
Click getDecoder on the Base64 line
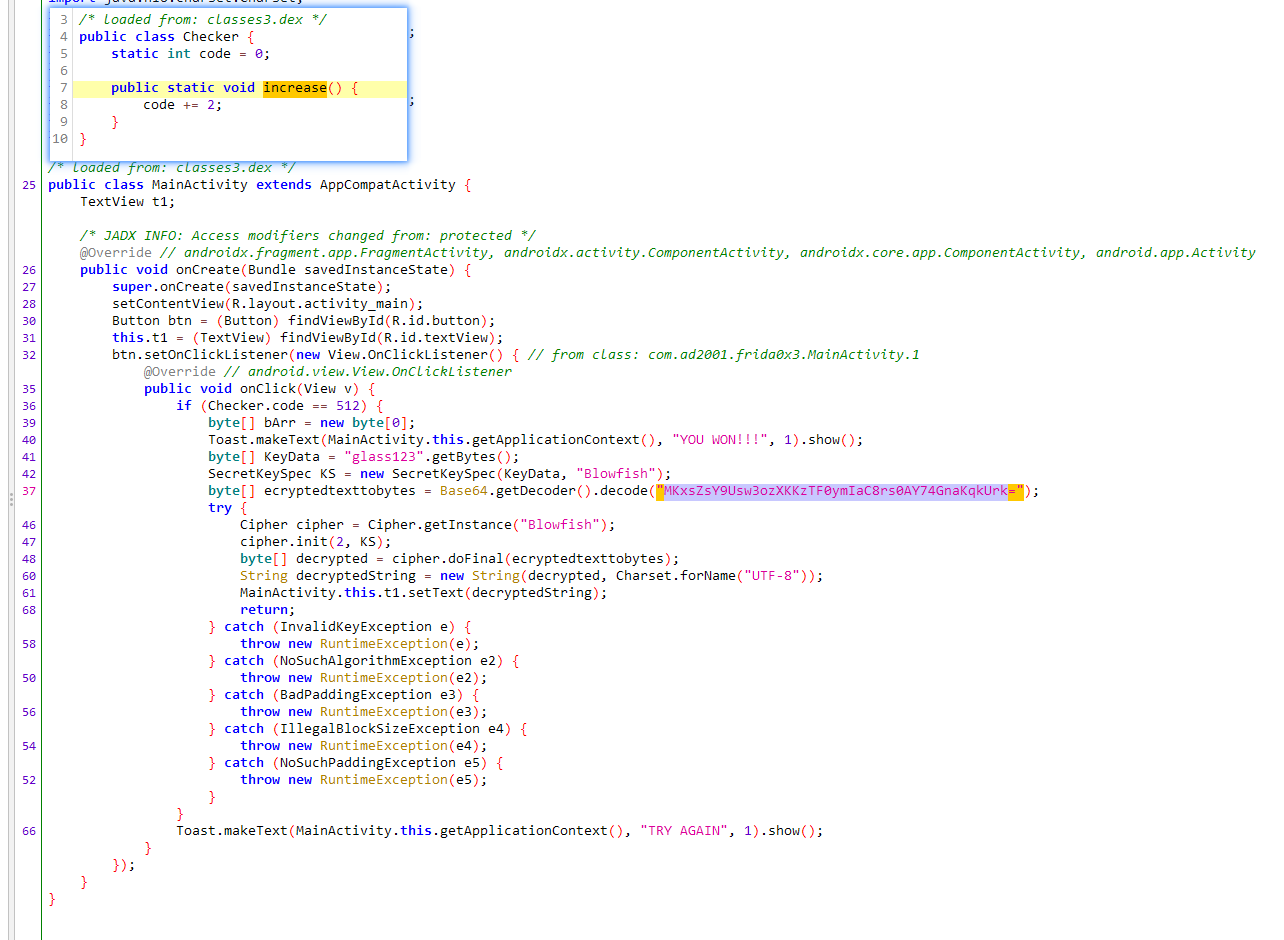[539, 491]
